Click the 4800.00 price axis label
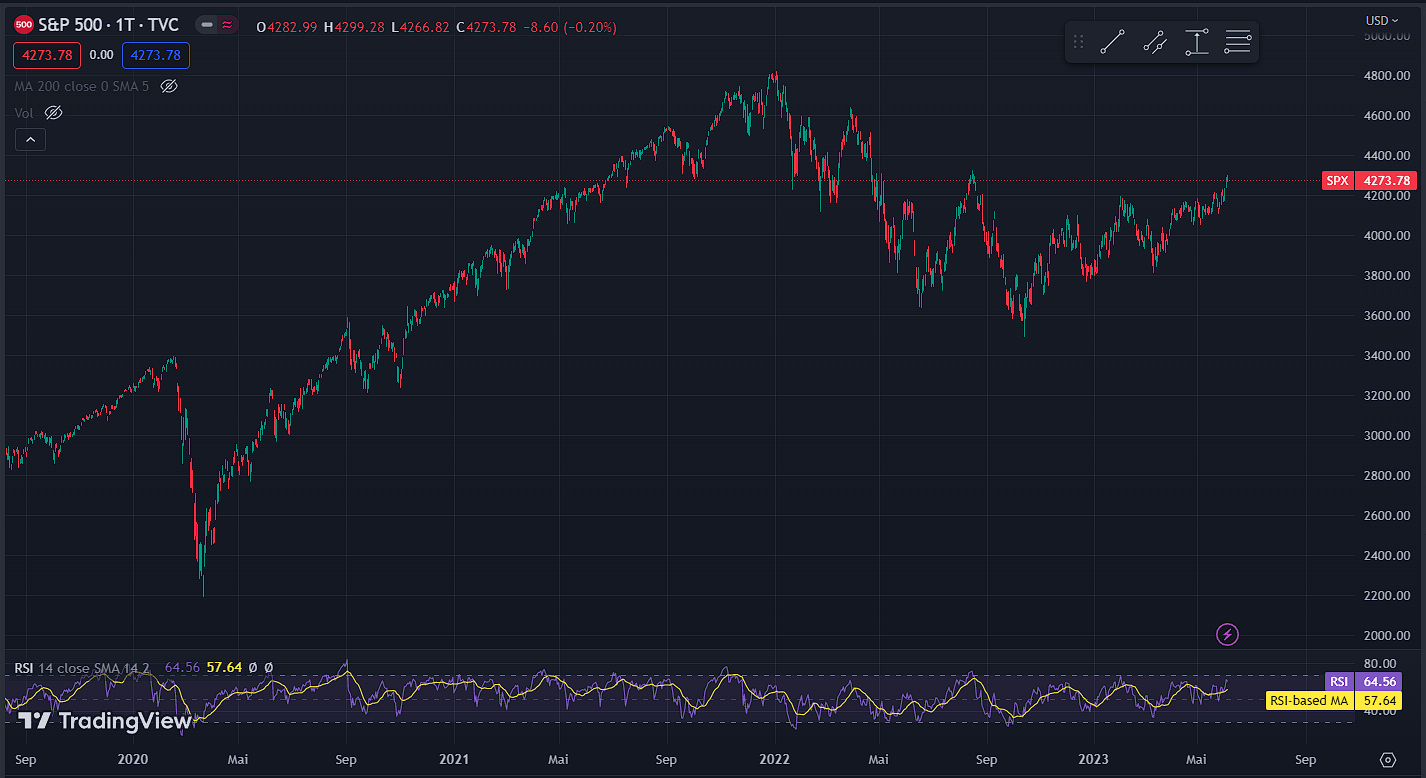The height and width of the screenshot is (778, 1426). point(1387,76)
